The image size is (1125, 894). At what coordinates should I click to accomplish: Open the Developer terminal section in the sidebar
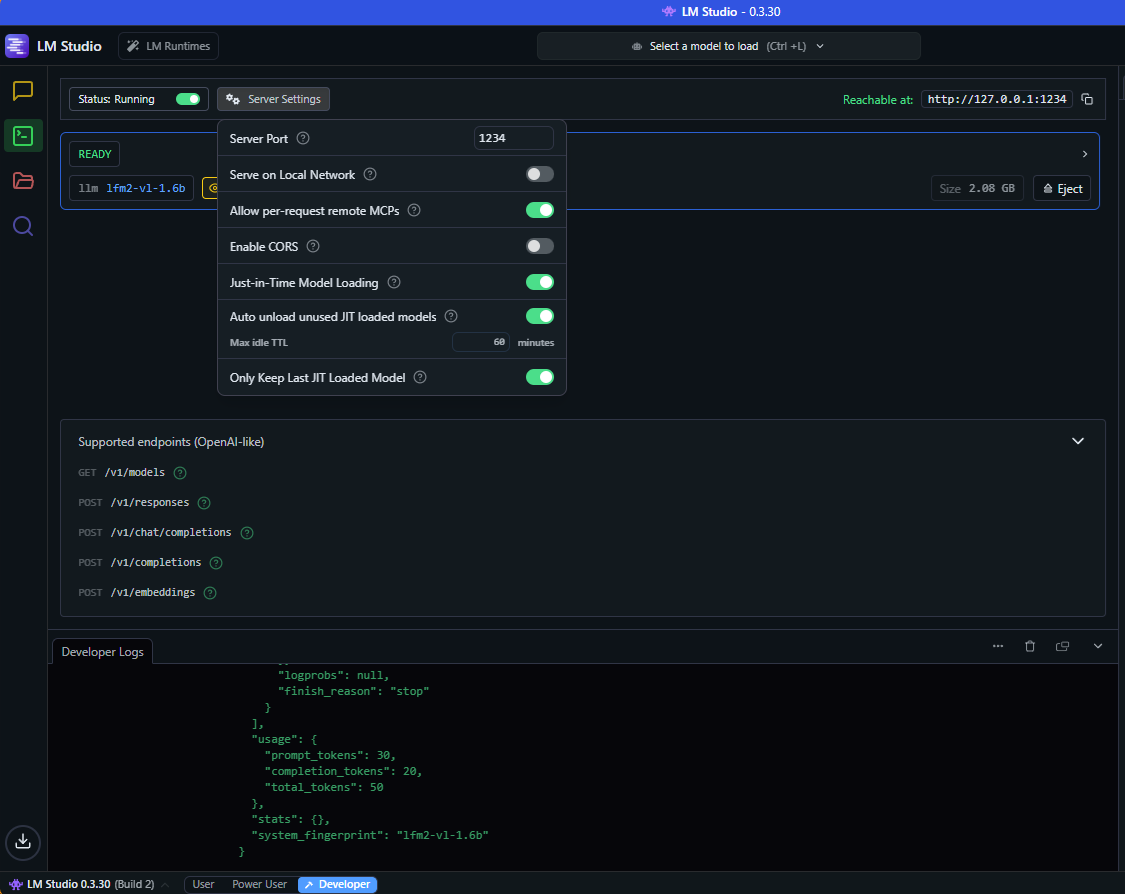(23, 136)
